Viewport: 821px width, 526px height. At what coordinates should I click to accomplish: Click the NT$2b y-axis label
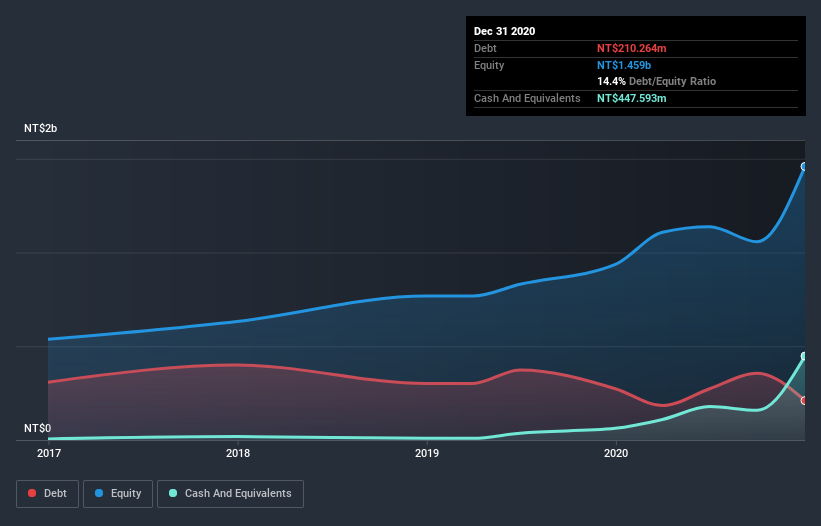40,128
